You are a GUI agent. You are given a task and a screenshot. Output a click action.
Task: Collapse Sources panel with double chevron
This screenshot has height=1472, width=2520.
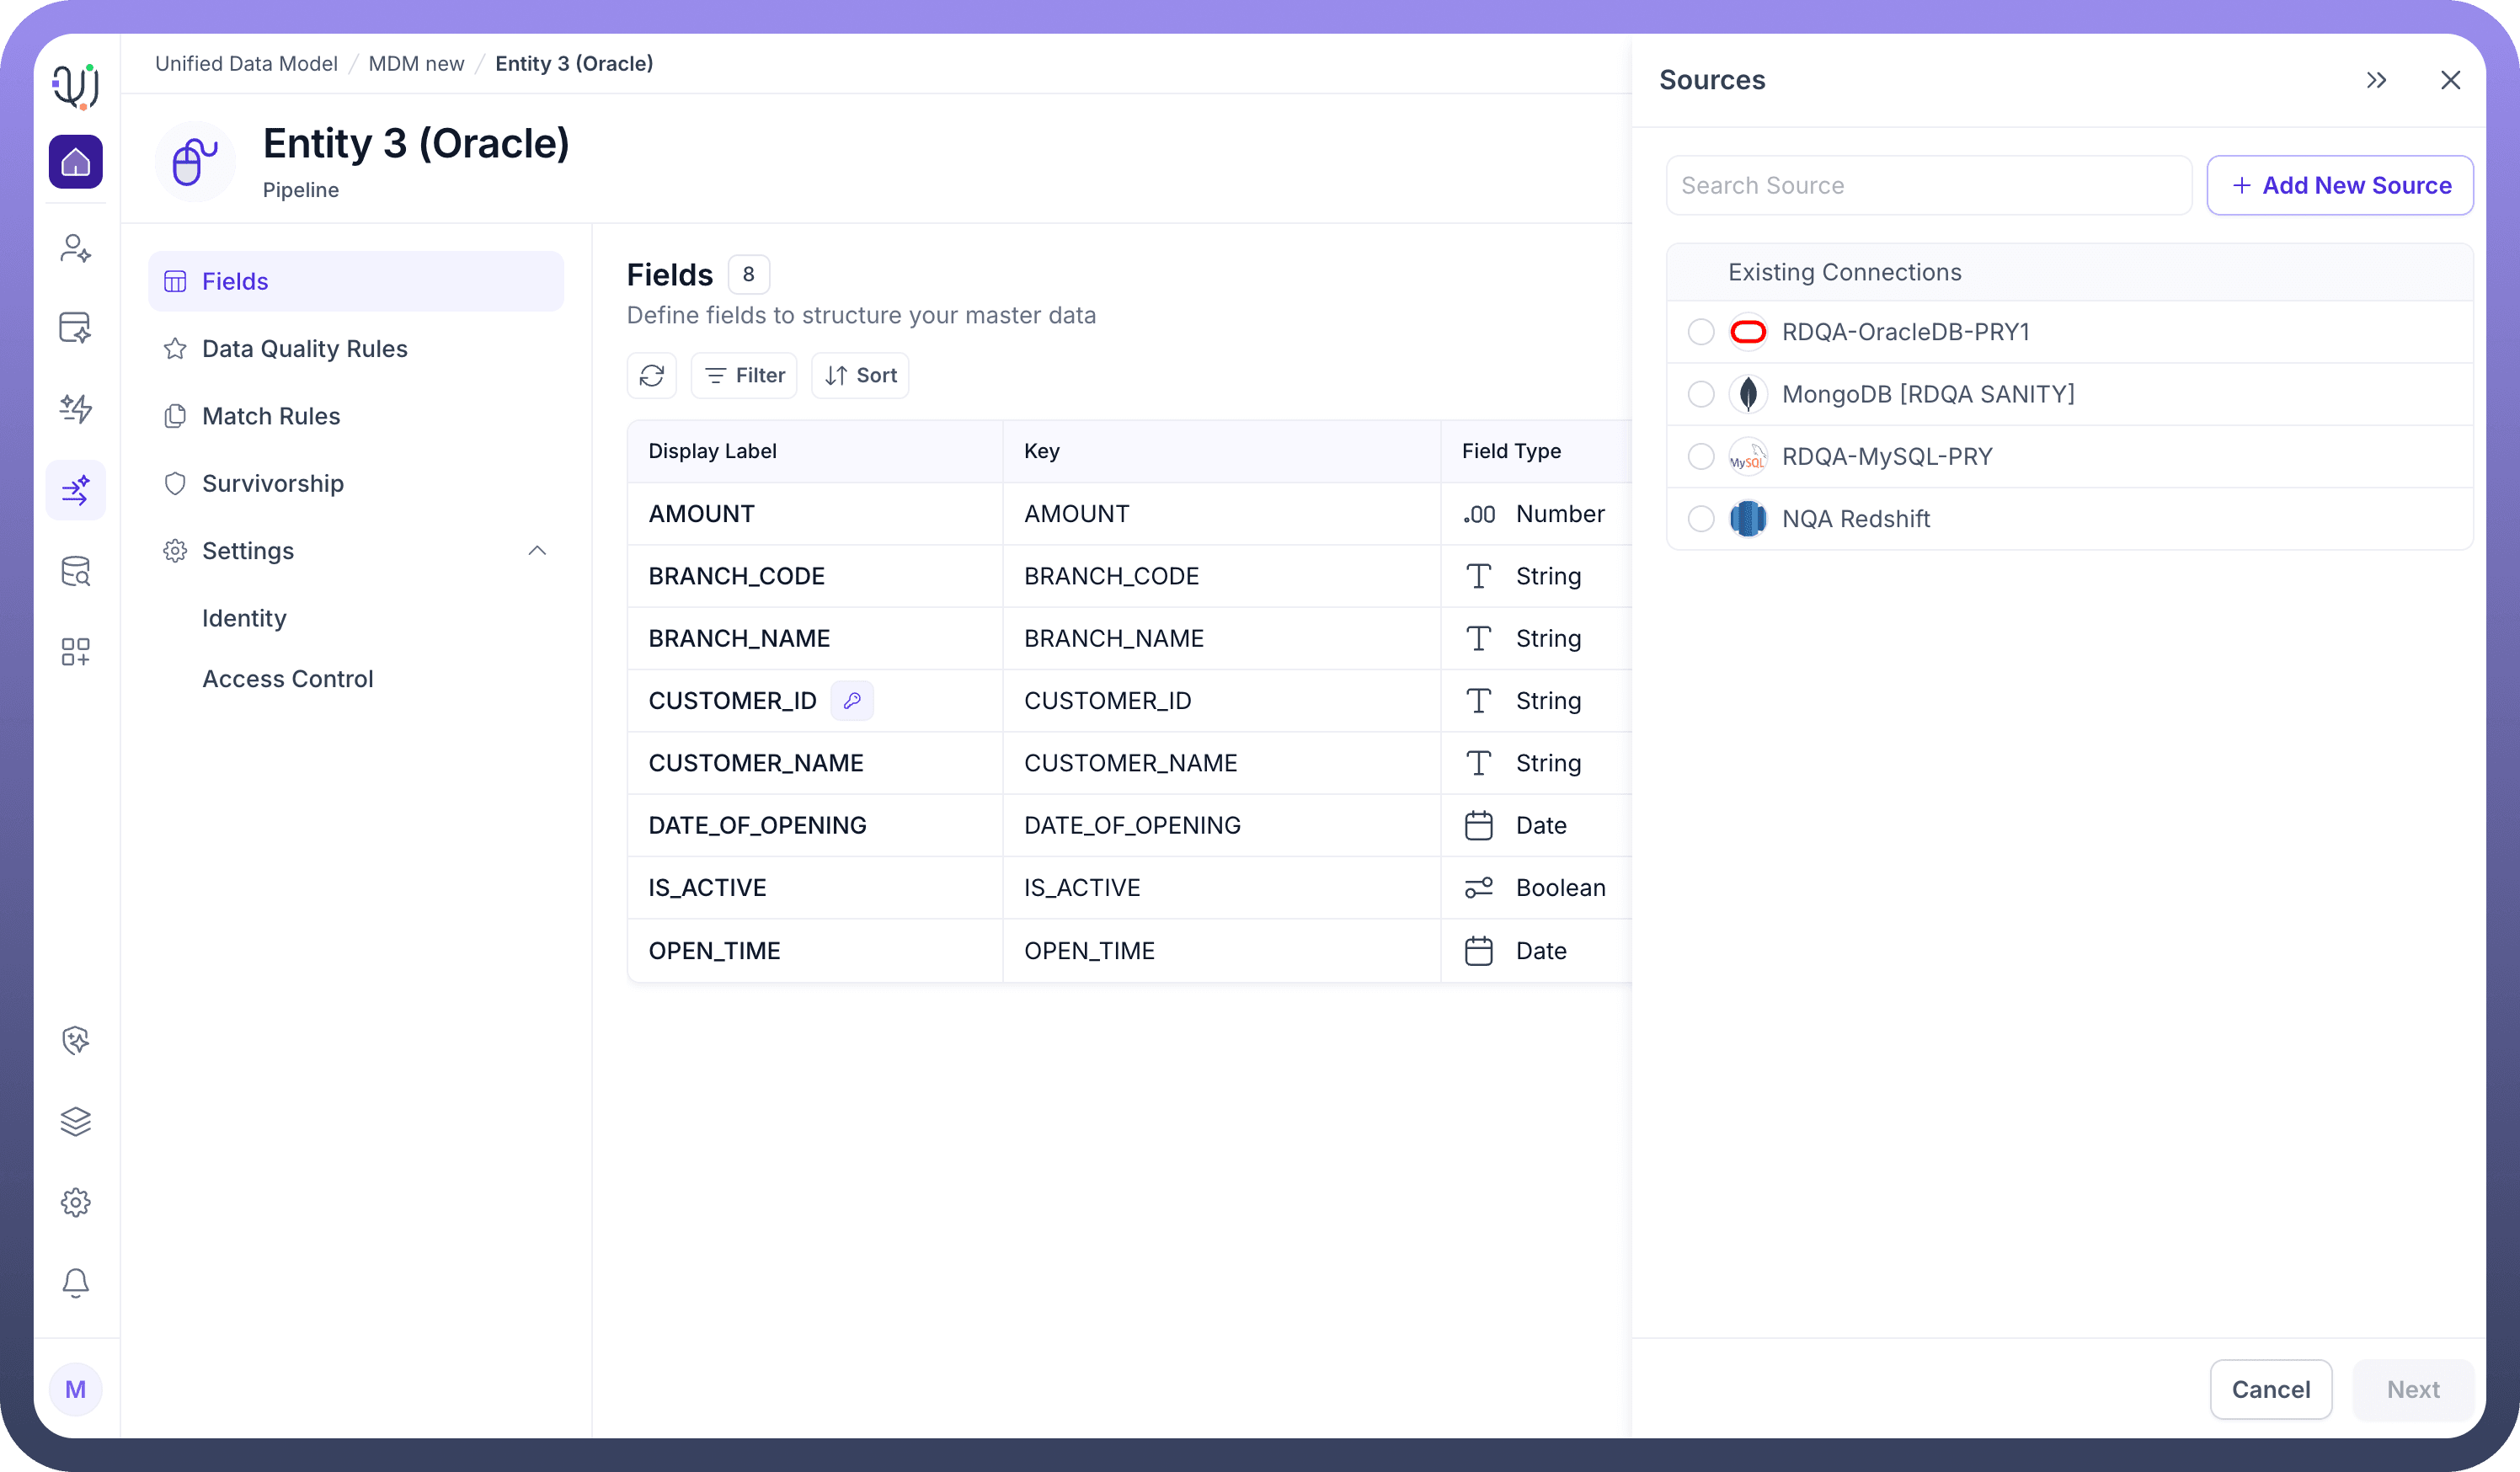click(x=2376, y=80)
